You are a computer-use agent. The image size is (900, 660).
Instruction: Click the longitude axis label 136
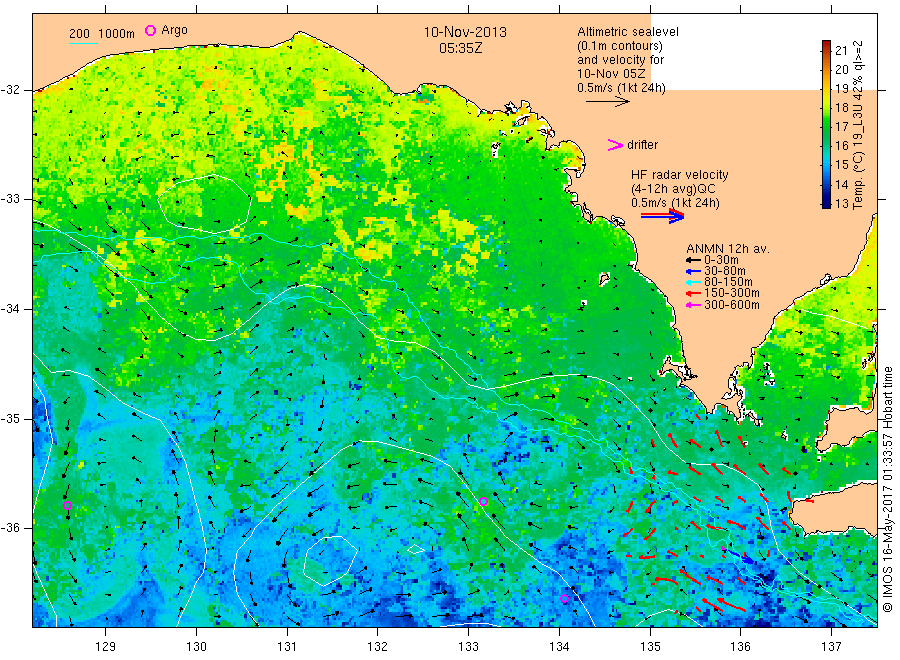740,646
